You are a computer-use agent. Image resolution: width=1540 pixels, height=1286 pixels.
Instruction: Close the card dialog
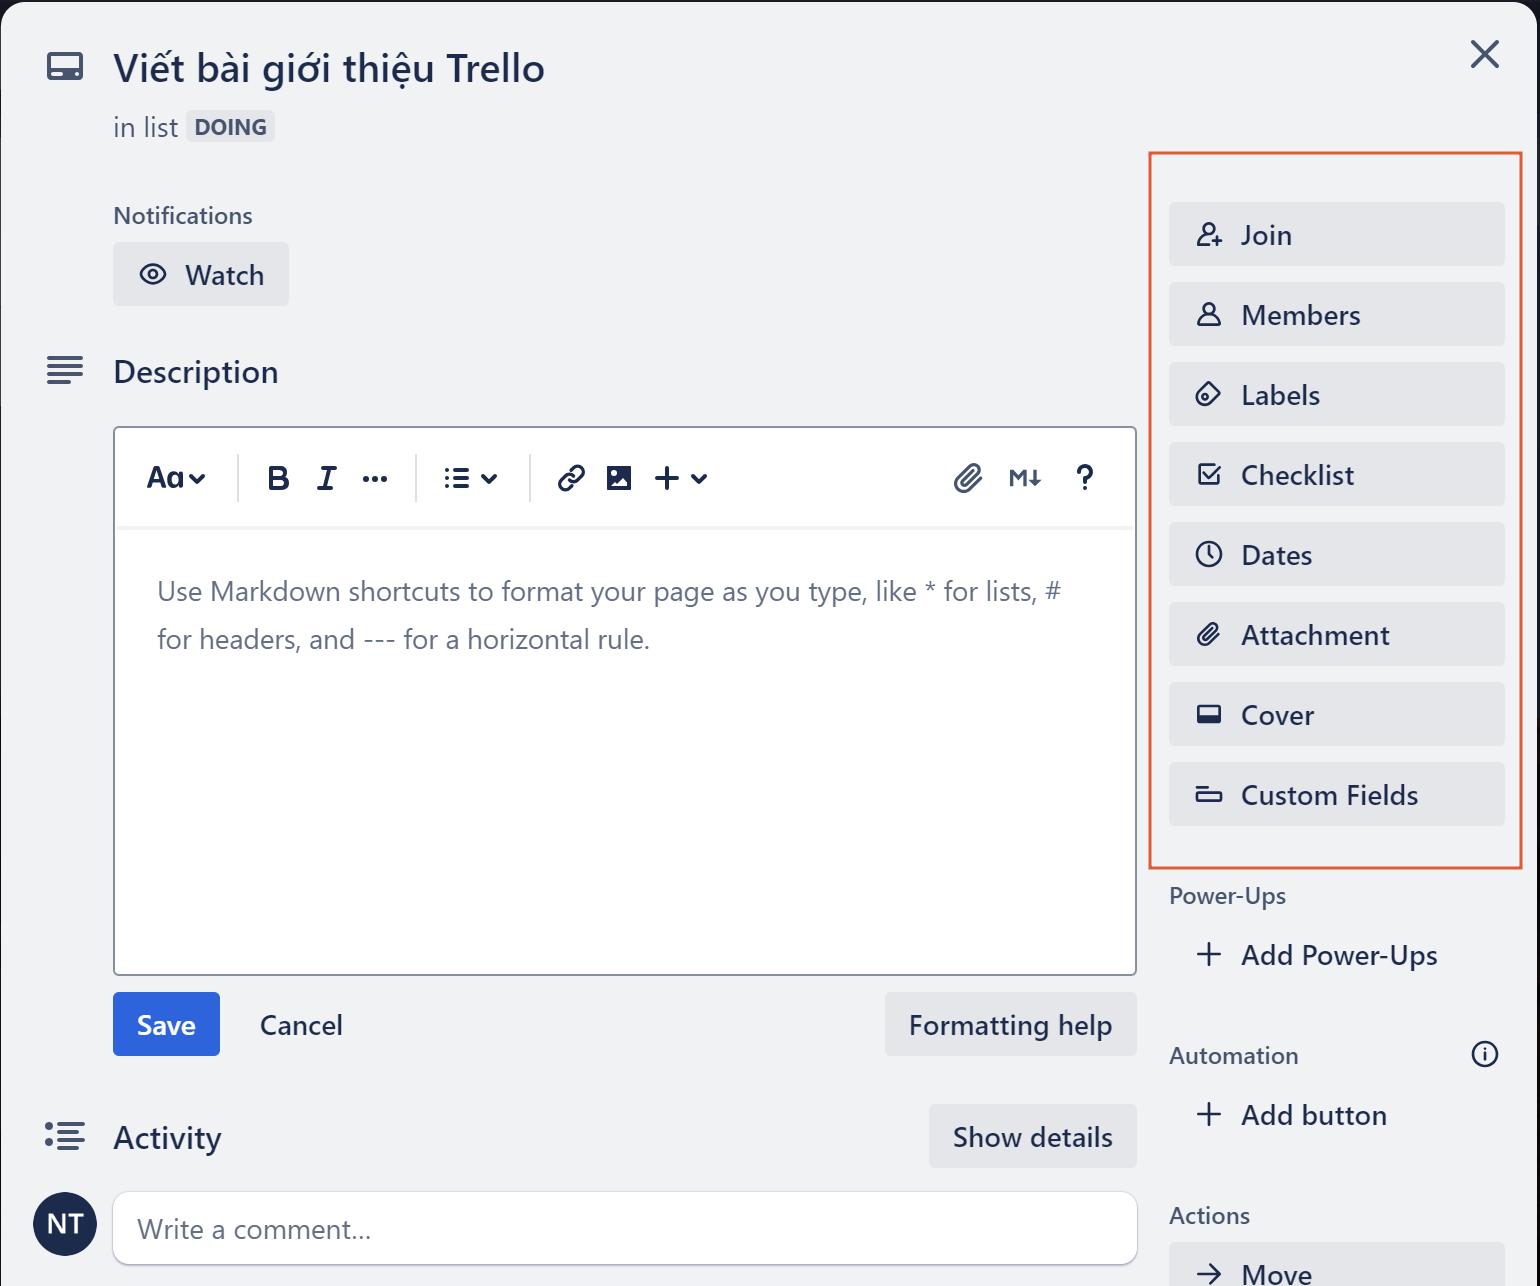click(x=1485, y=54)
